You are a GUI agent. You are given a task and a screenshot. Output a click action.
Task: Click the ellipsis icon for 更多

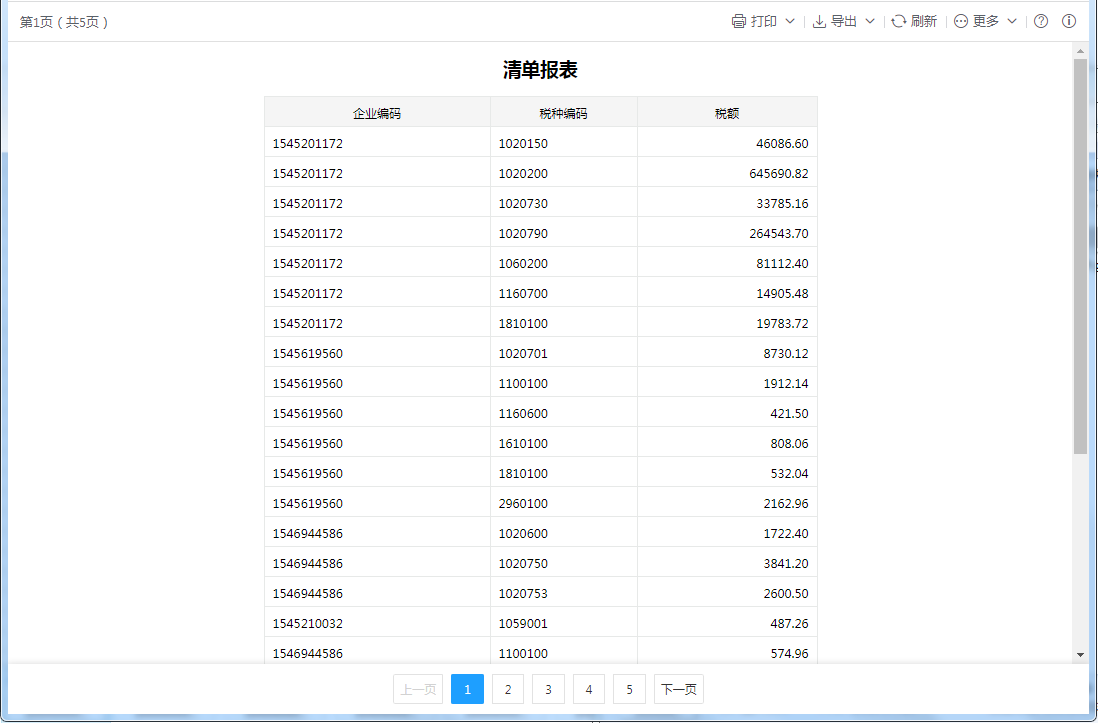point(961,21)
